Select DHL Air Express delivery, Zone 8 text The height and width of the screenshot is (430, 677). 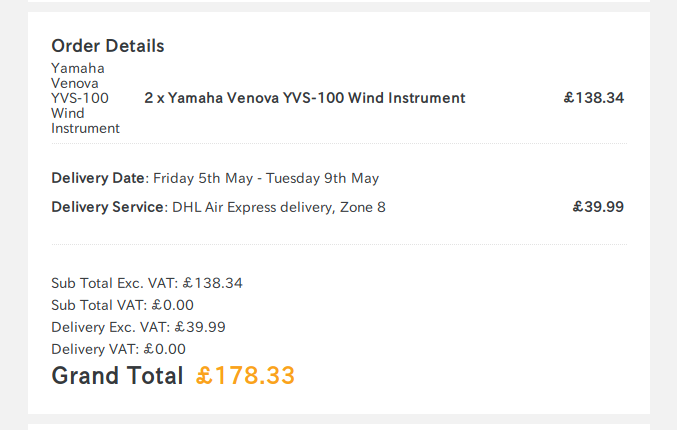[278, 207]
